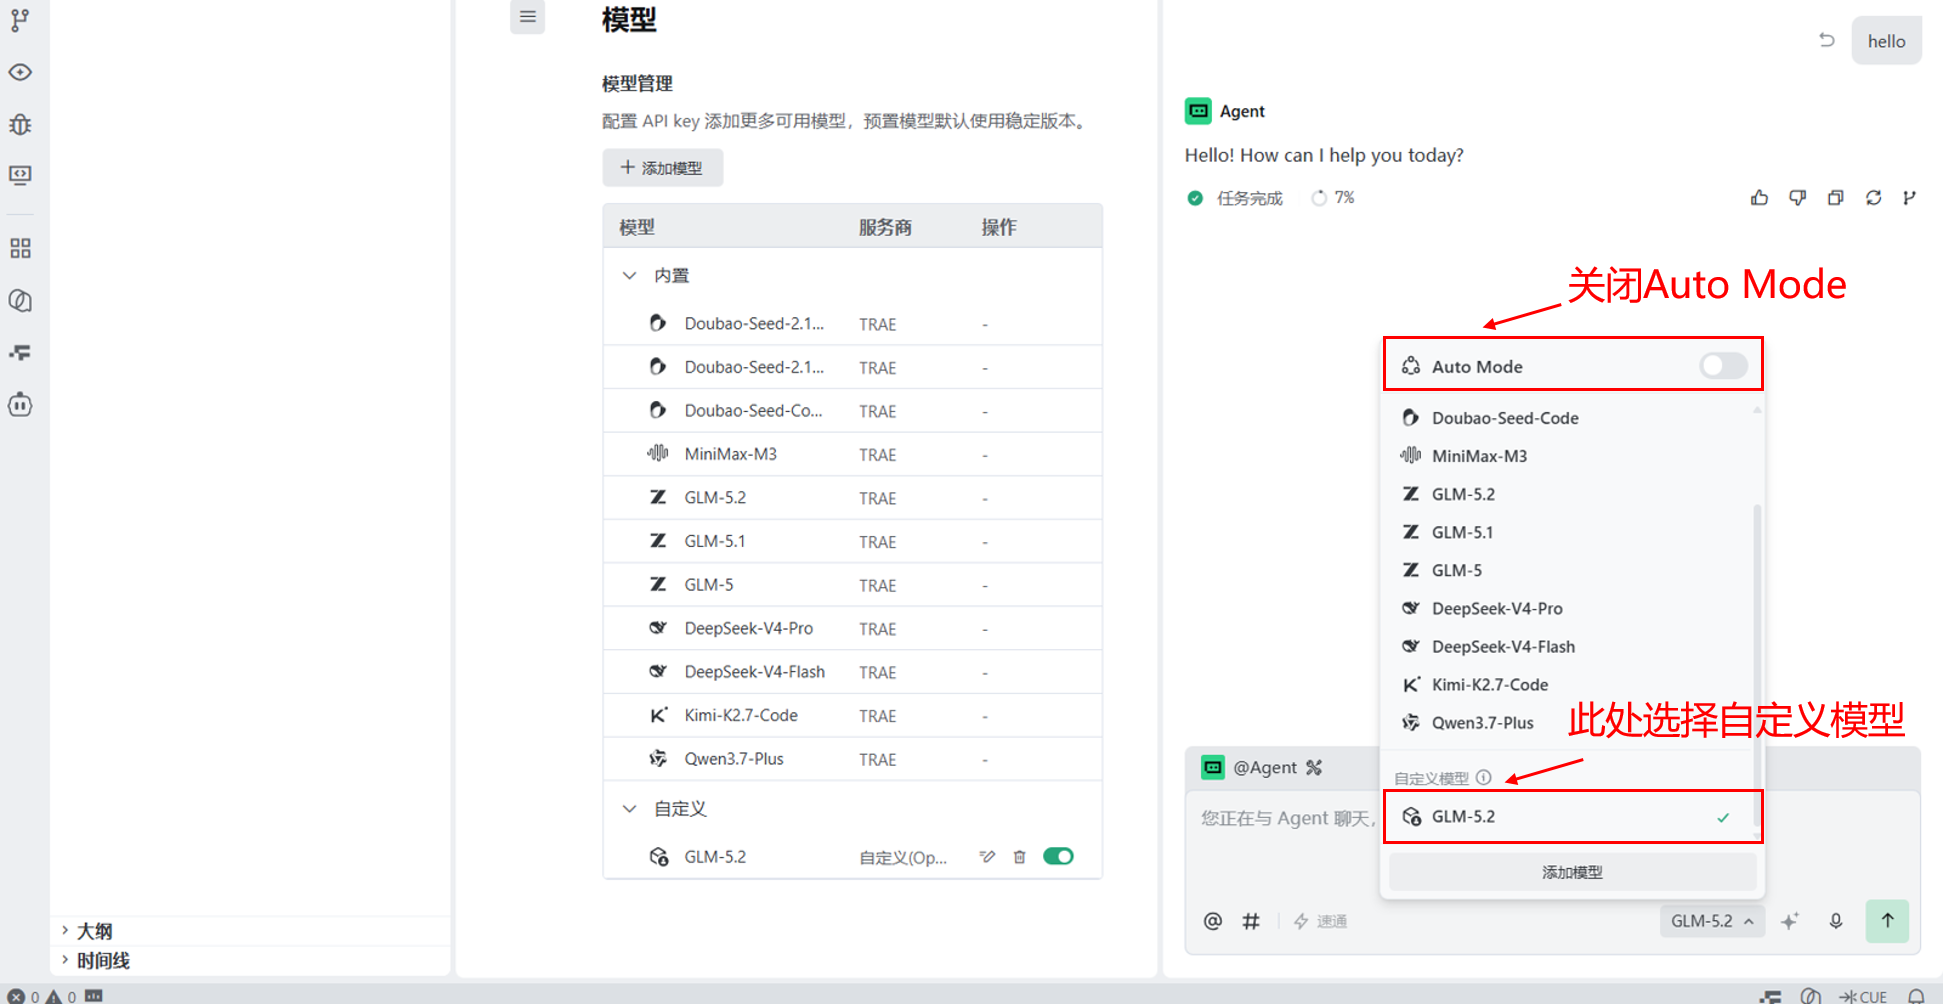Click 添加模型 at the bottom of the model picker

(x=1572, y=872)
